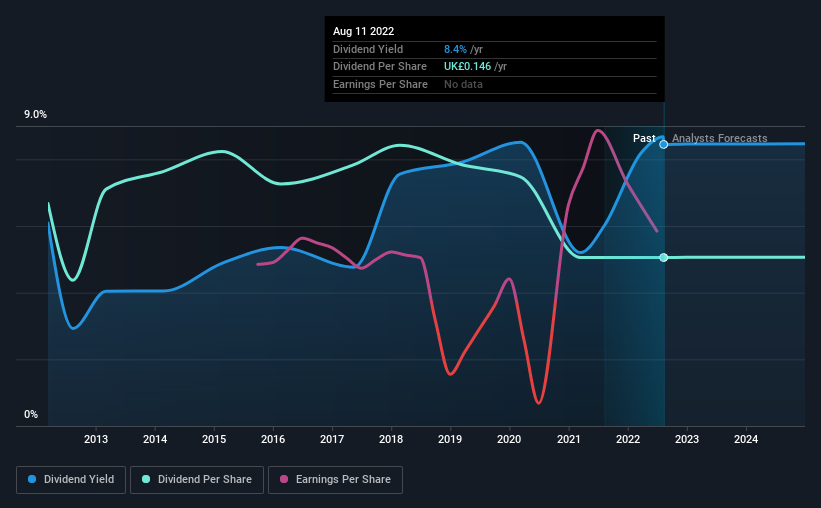Click the 2024 year axis label
This screenshot has width=821, height=508.
[x=746, y=439]
